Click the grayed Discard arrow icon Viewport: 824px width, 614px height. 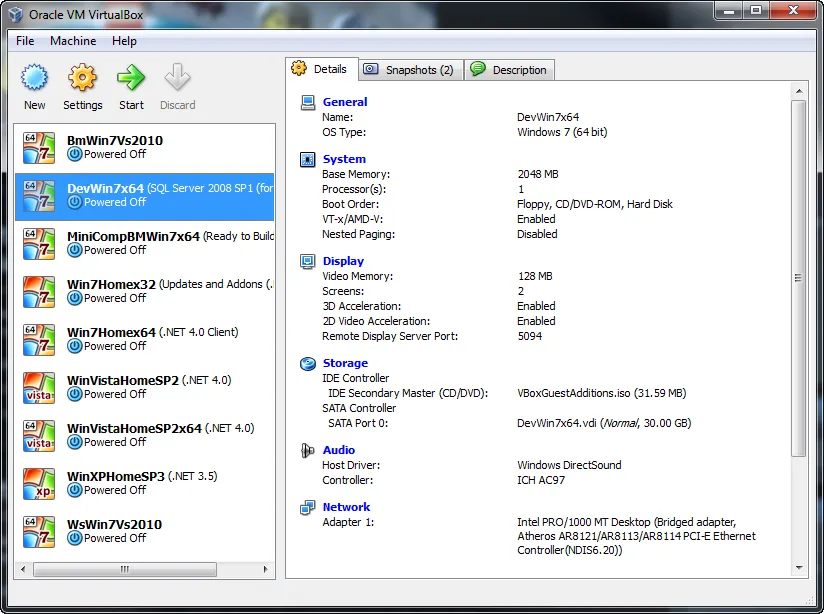177,77
